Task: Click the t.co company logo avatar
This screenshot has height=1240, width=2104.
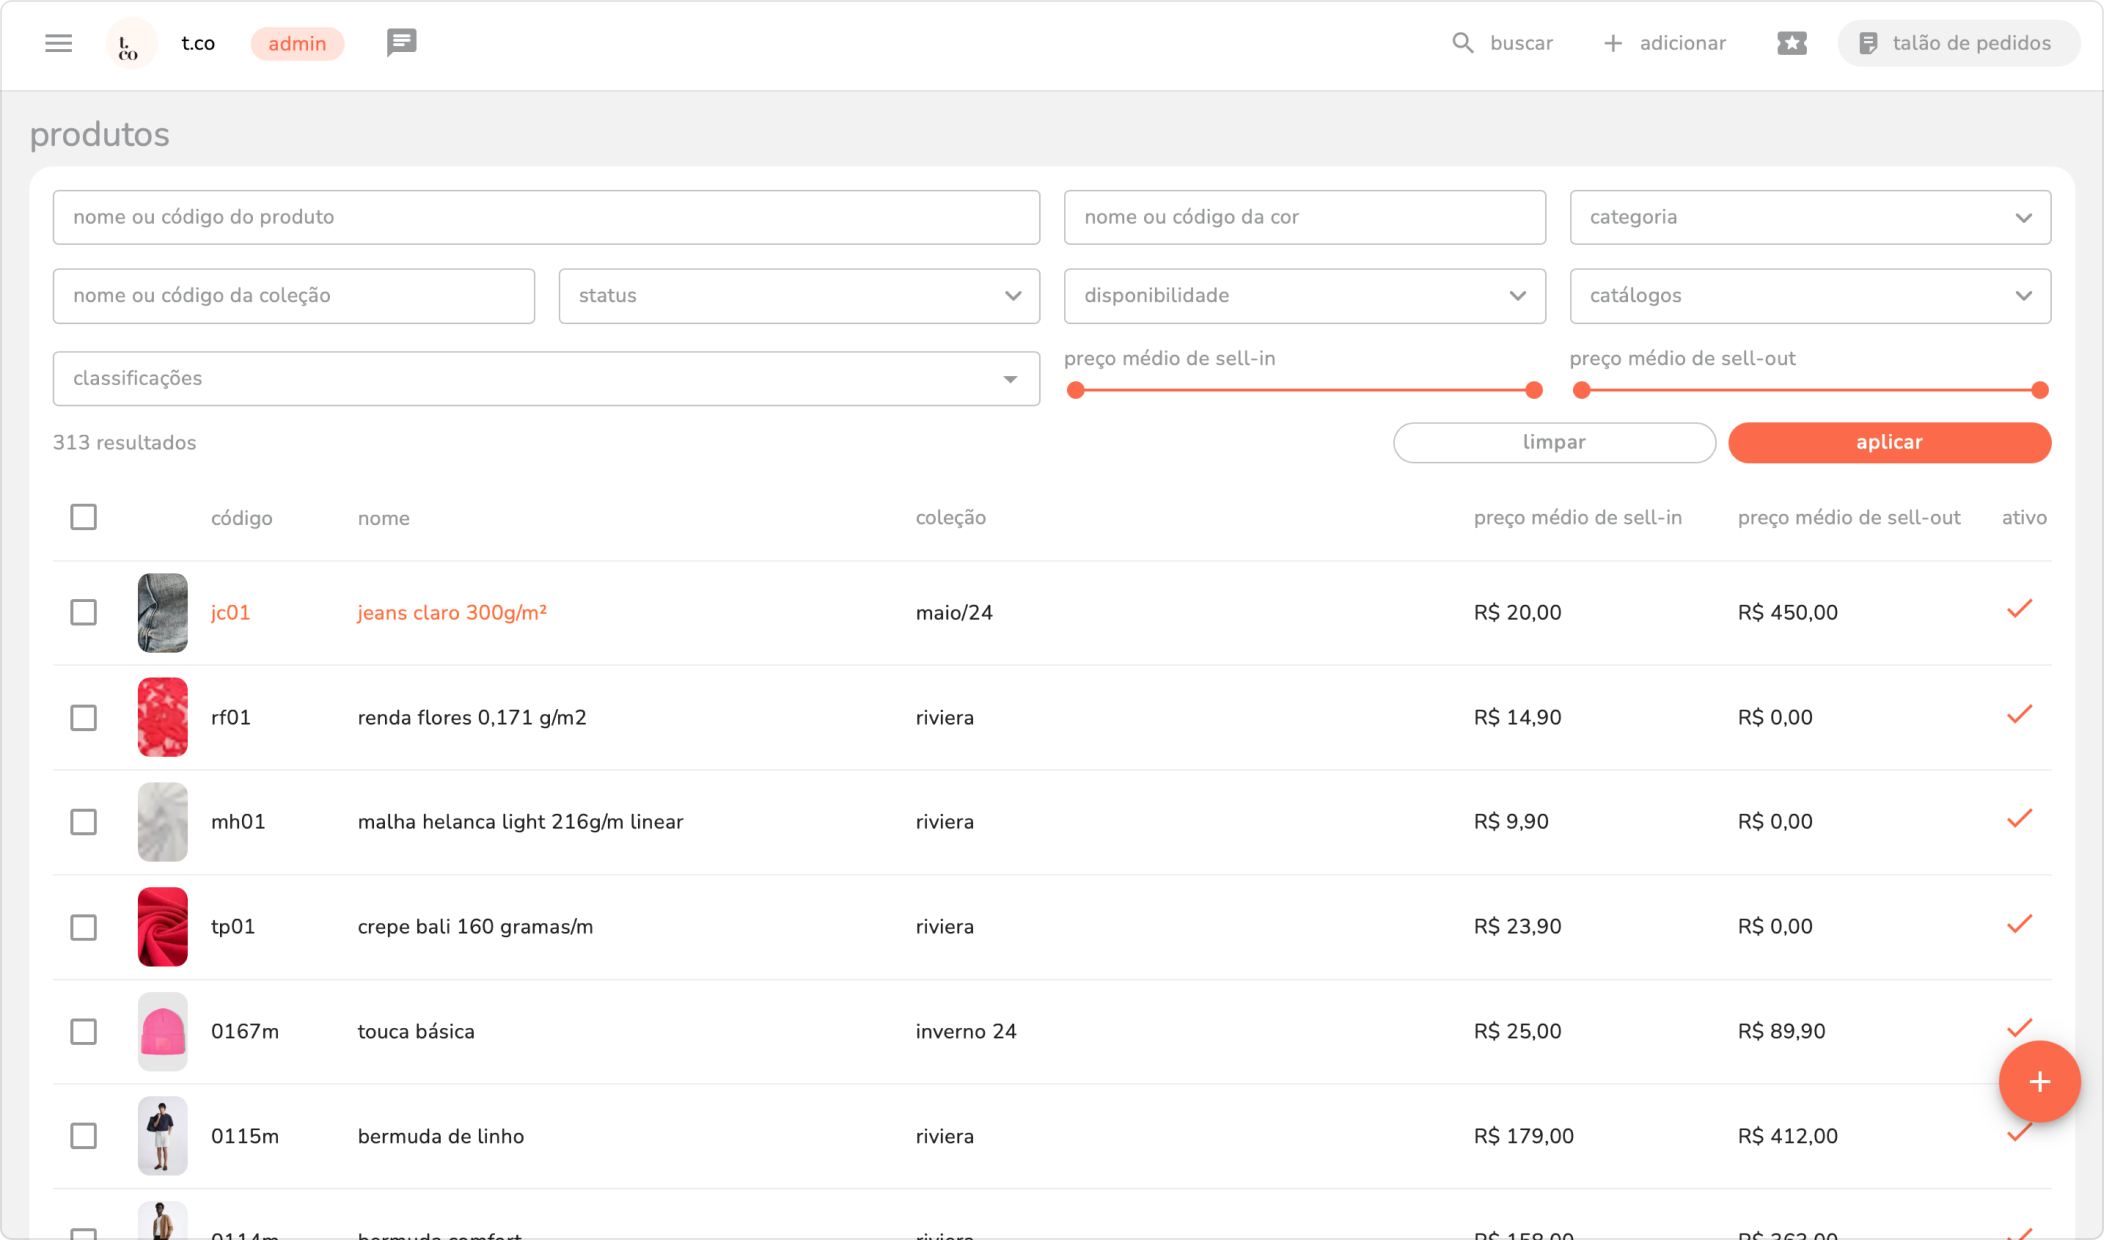Action: 130,44
